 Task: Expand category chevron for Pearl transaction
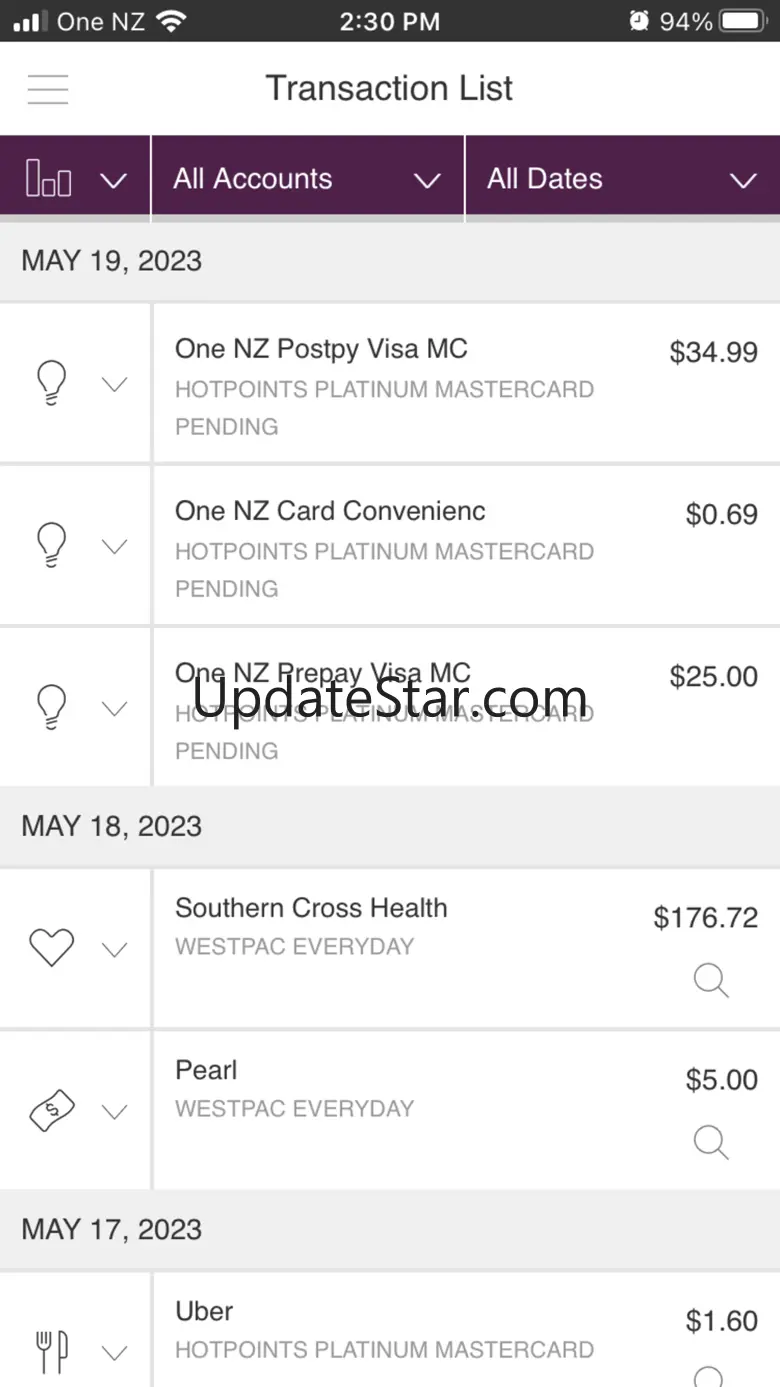[115, 1111]
